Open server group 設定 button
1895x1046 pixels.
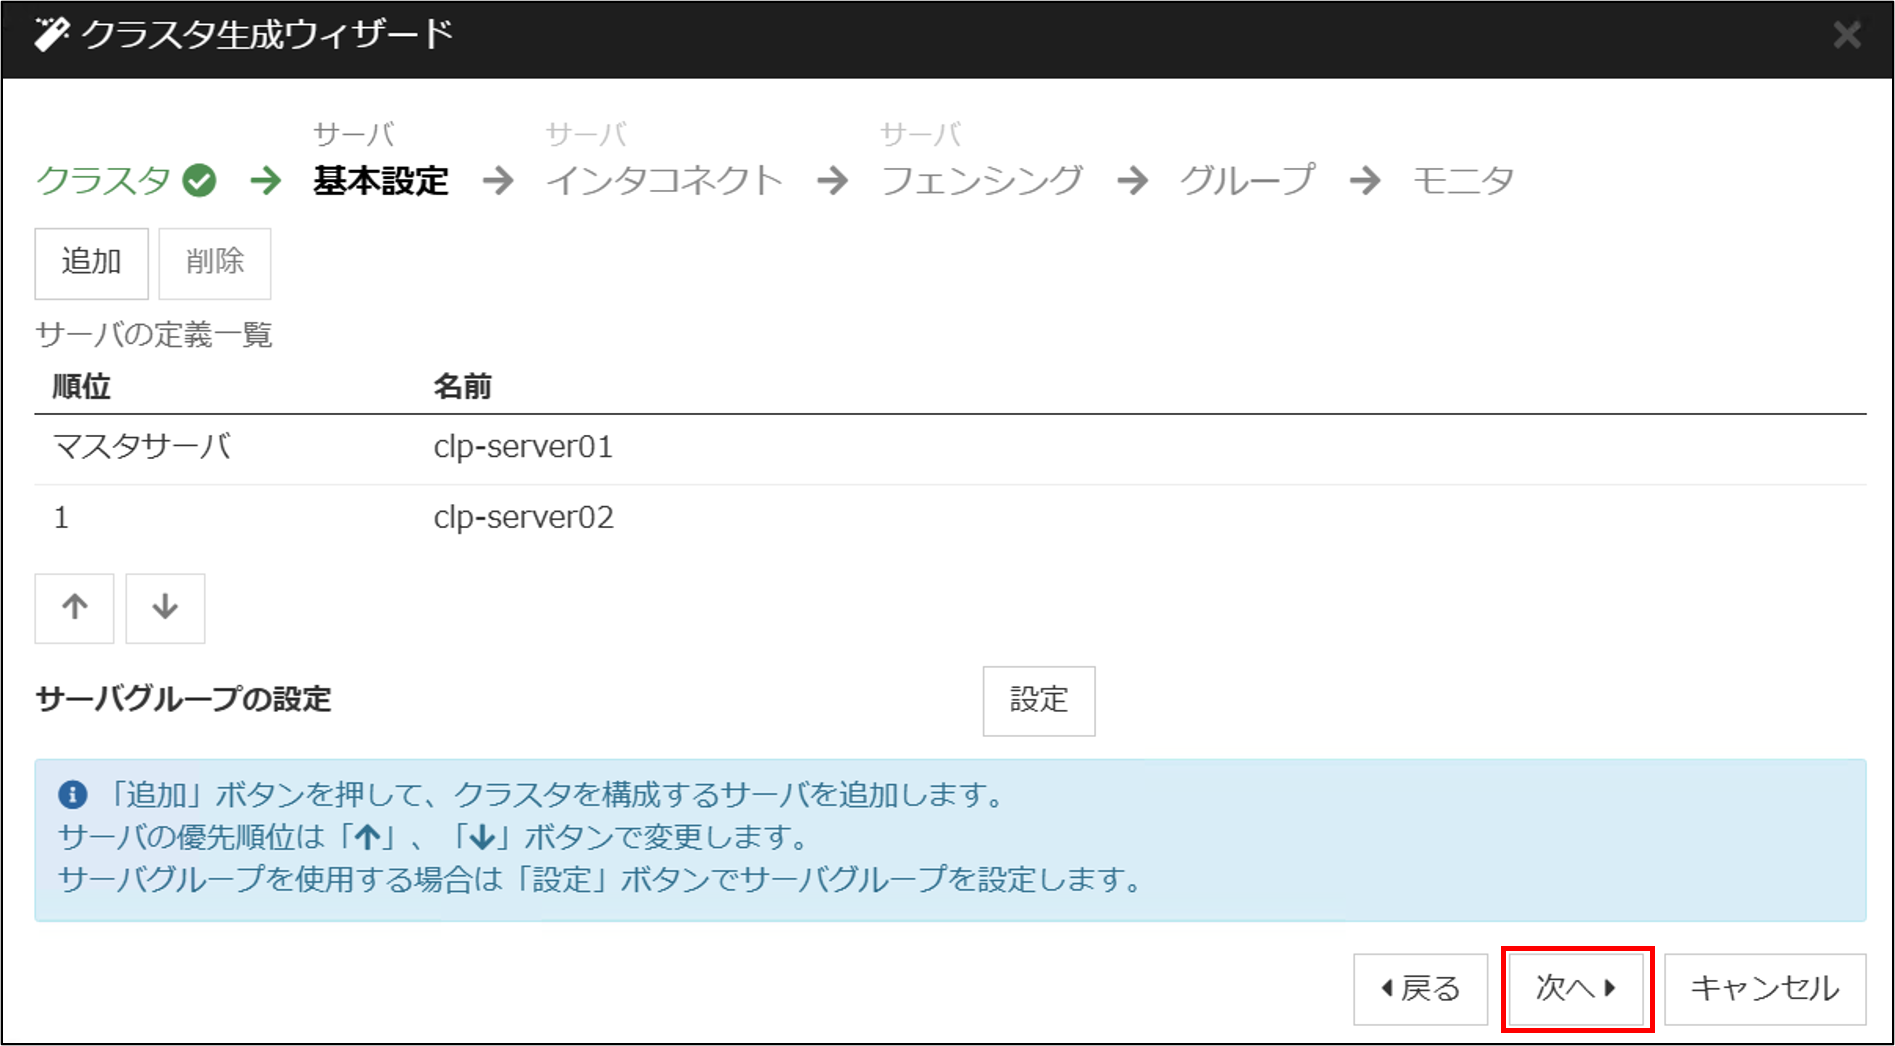(x=1038, y=701)
